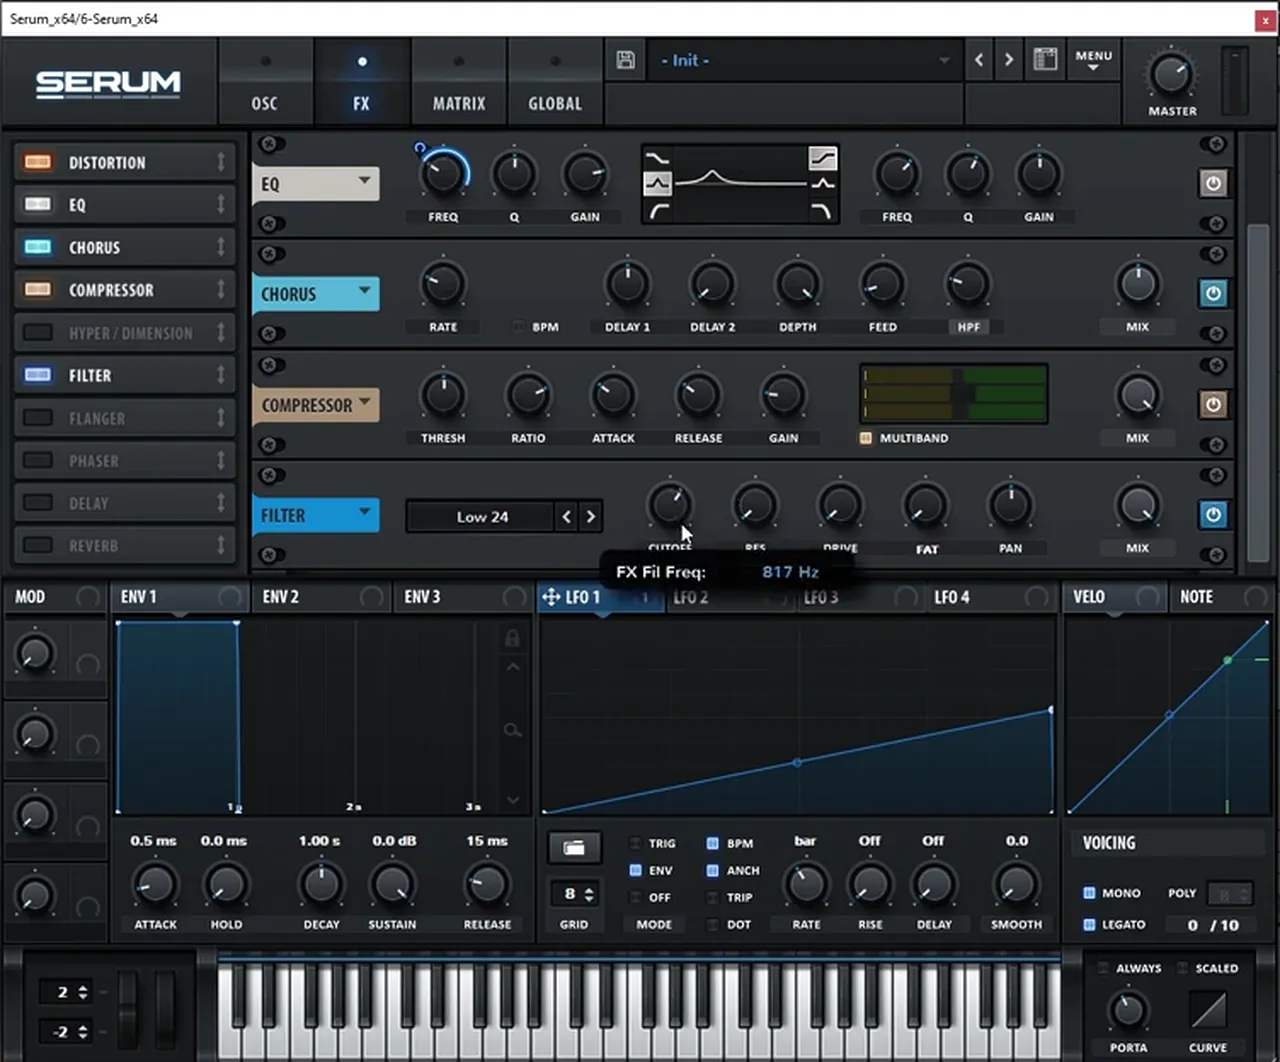The image size is (1280, 1062).
Task: Click the MASTER volume knob
Action: click(1171, 75)
